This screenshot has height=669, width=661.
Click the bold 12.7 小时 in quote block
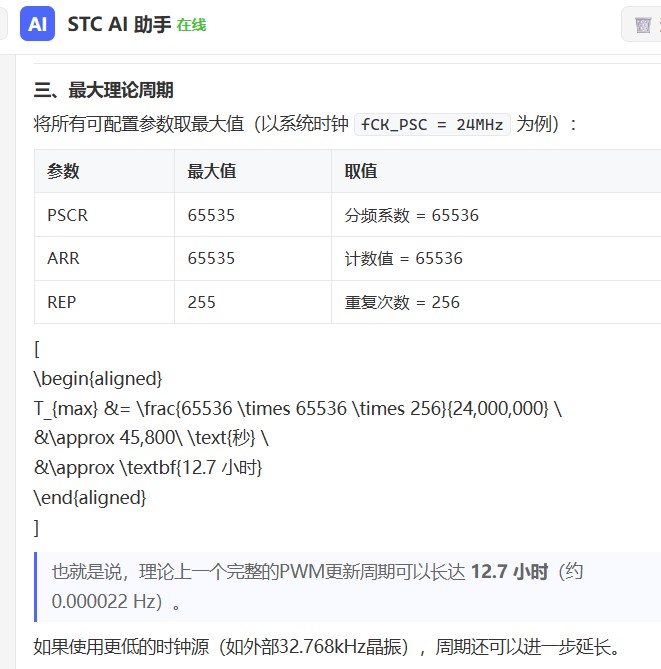tap(510, 572)
